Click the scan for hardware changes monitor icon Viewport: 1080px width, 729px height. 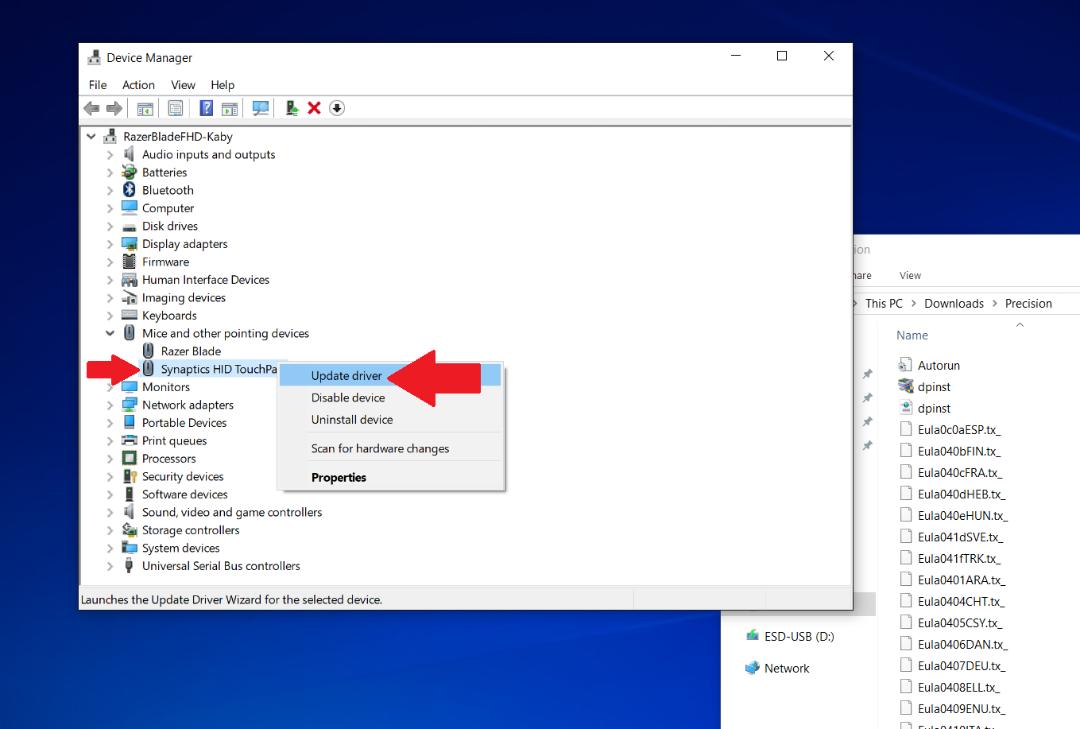pos(260,108)
